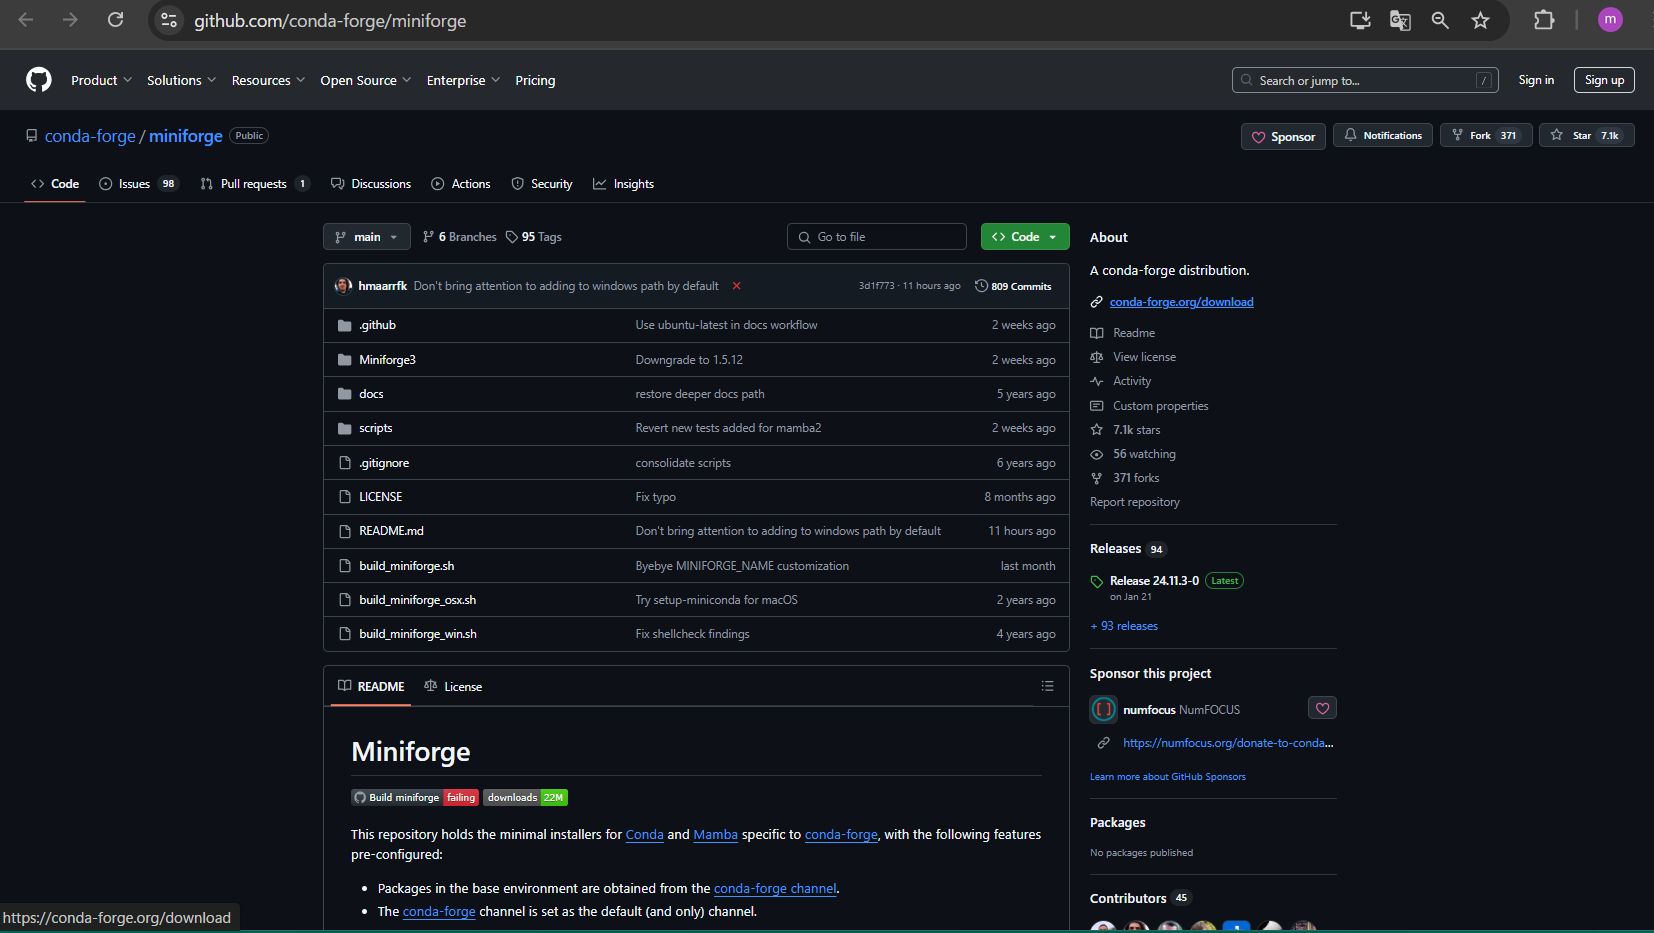Image resolution: width=1654 pixels, height=933 pixels.
Task: Open the commit history clock icon
Action: coord(981,286)
